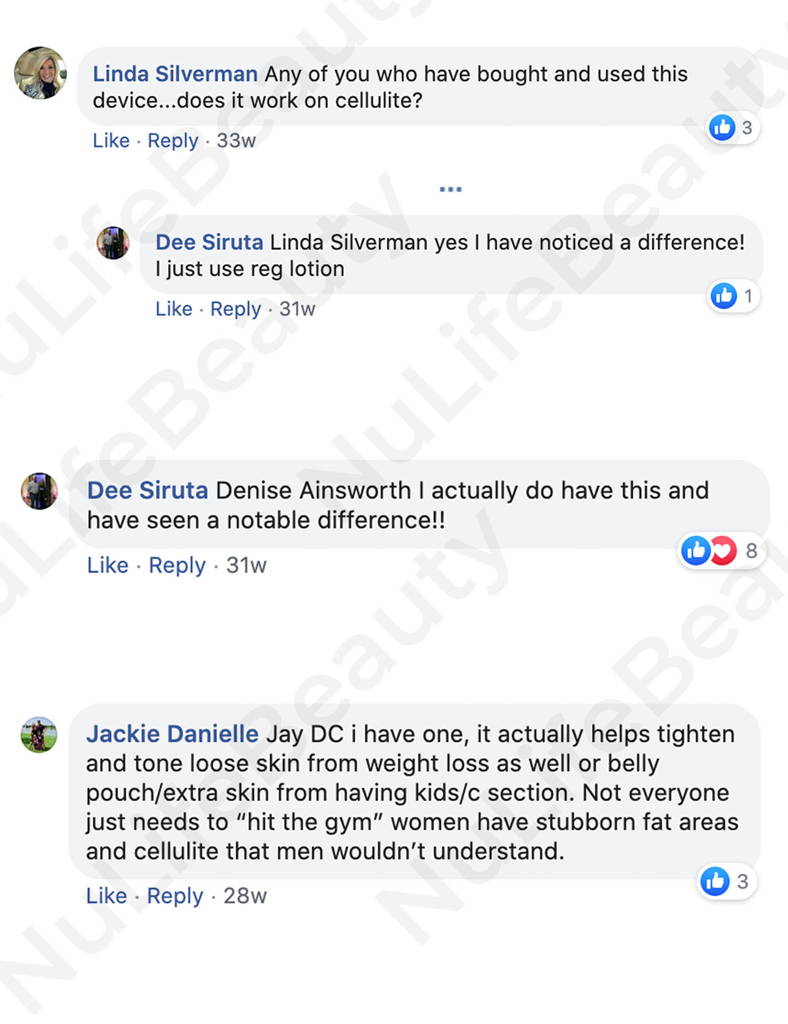Reply to Linda Silverman's comment
This screenshot has height=1024, width=788.
[173, 140]
